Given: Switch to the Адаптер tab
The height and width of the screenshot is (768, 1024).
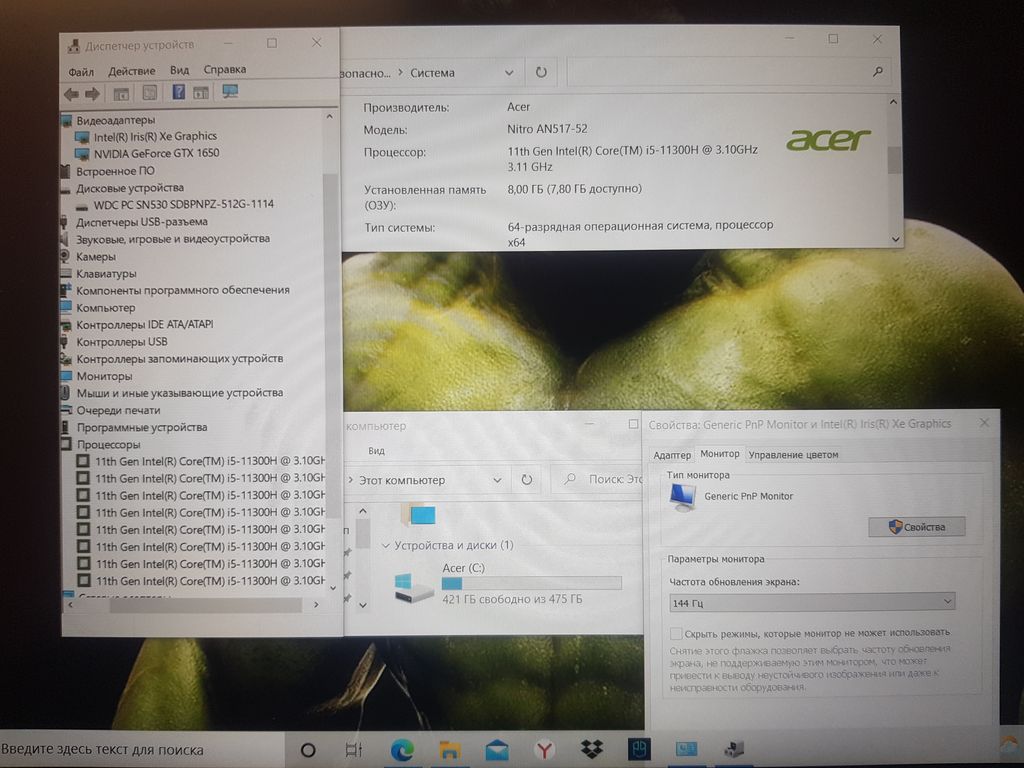Looking at the screenshot, I should [671, 455].
